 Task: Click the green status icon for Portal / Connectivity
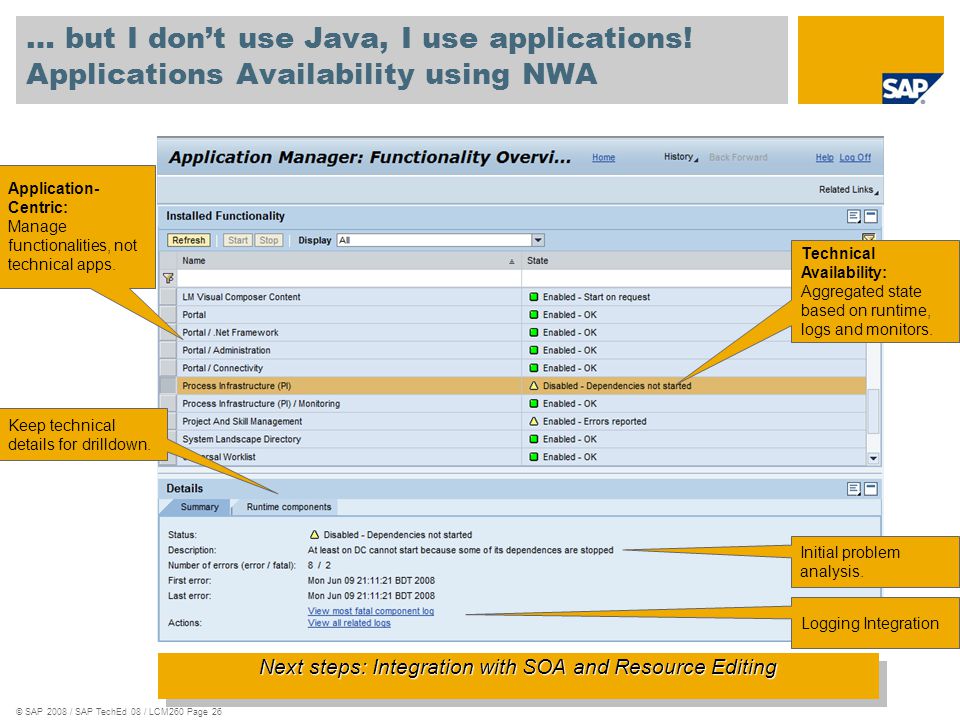[534, 368]
